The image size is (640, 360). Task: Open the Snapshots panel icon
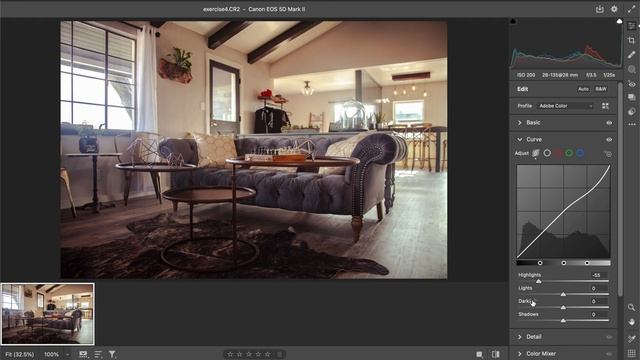coord(631,98)
